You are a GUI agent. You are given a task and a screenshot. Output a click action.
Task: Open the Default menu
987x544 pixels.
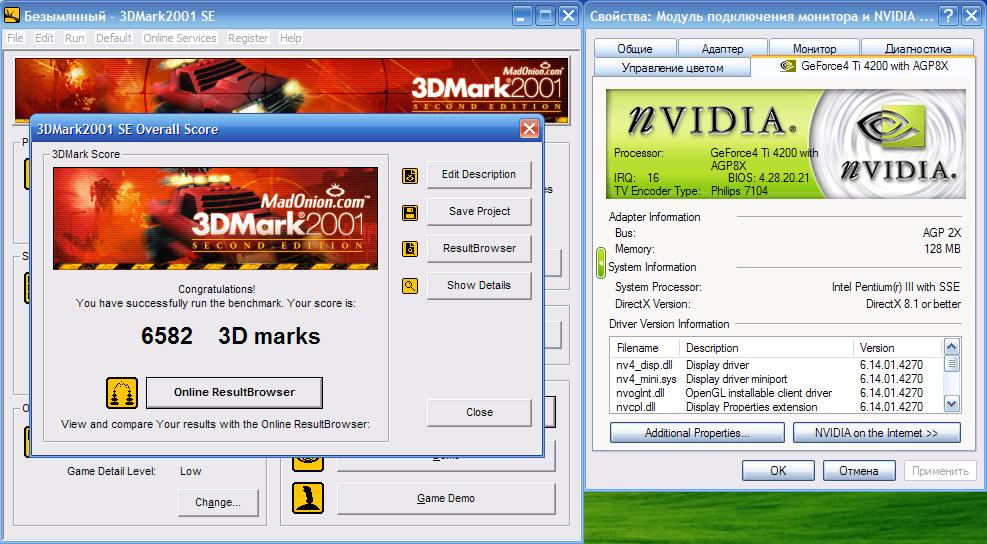tap(114, 38)
